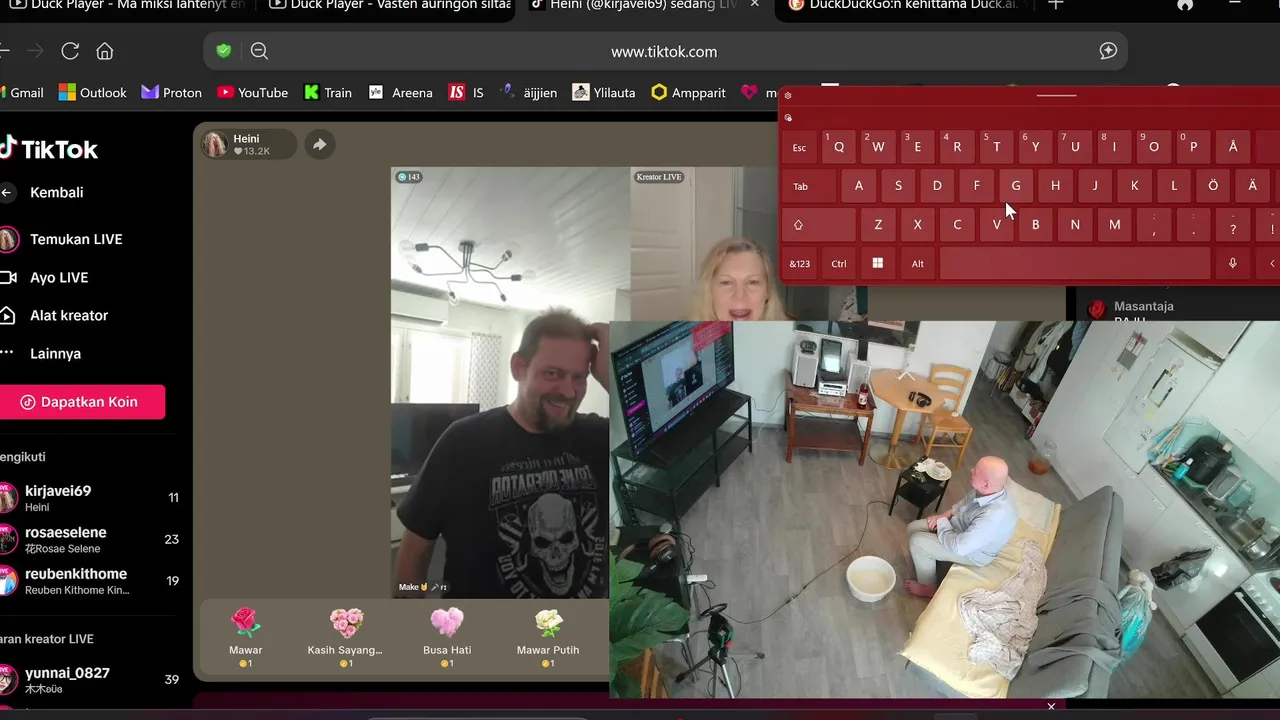
Task: Open Gmail bookmark
Action: pos(22,92)
